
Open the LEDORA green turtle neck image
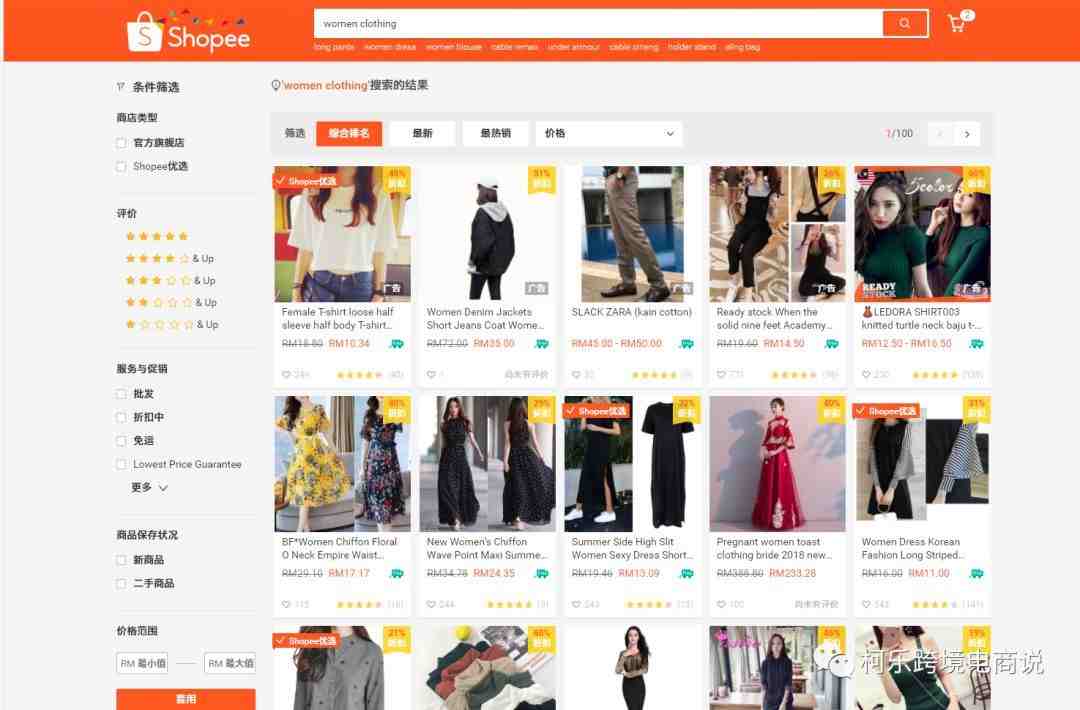click(922, 234)
